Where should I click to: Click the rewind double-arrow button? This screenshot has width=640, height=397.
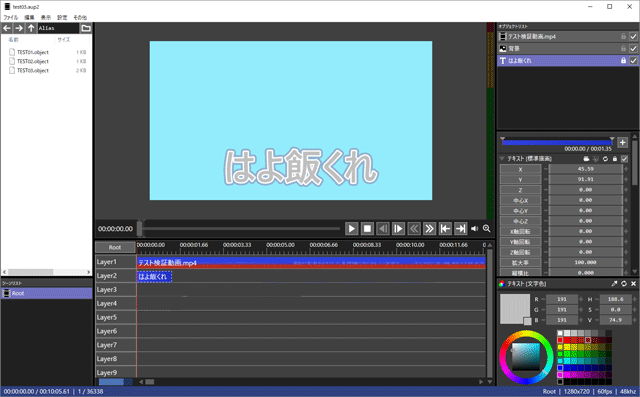[413, 228]
